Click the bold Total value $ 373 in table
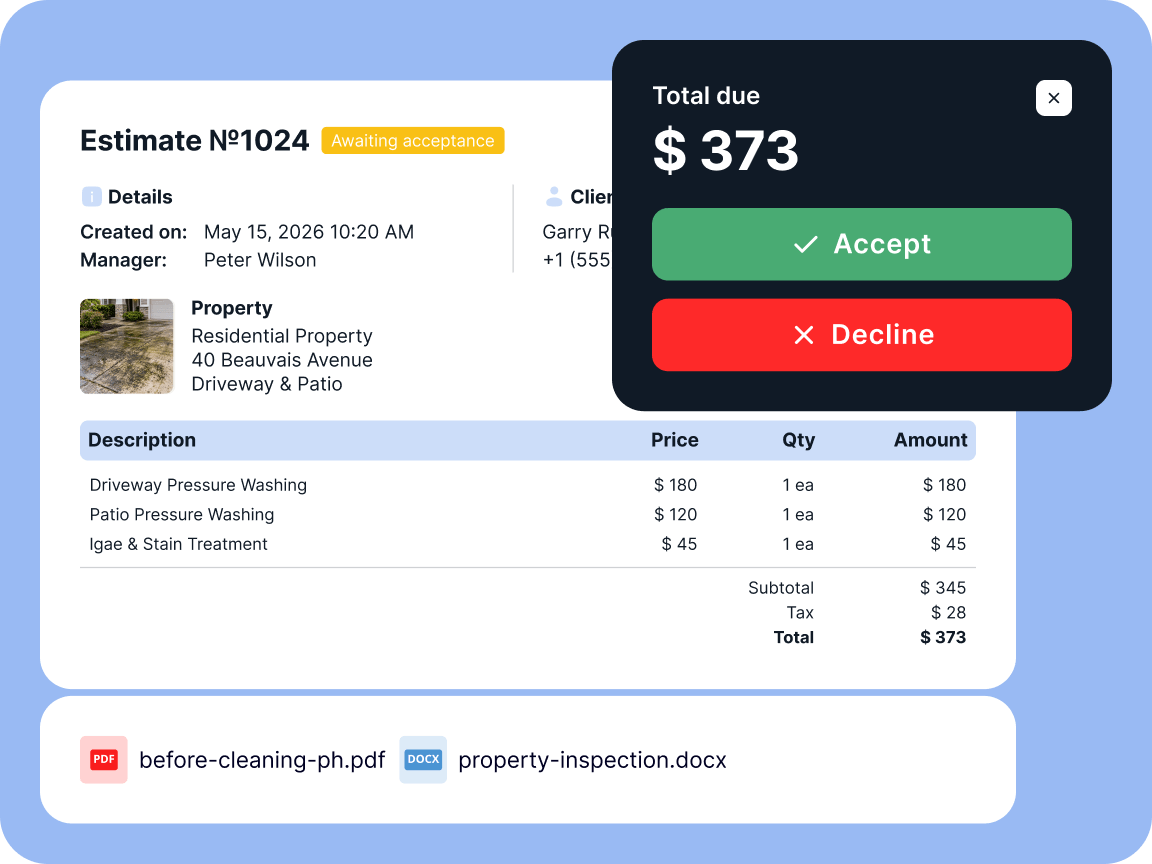 coord(943,637)
